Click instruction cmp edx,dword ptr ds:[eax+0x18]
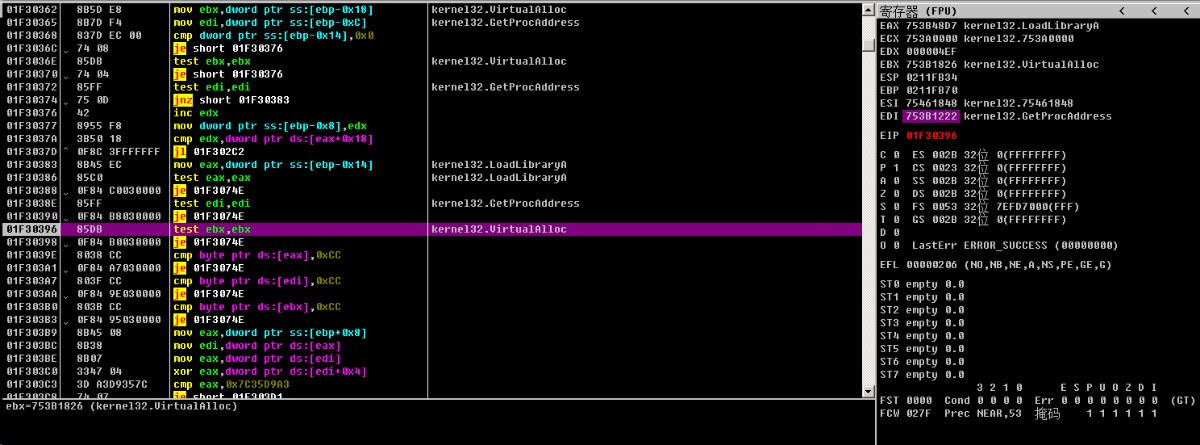This screenshot has height=445, width=1200. (273, 139)
